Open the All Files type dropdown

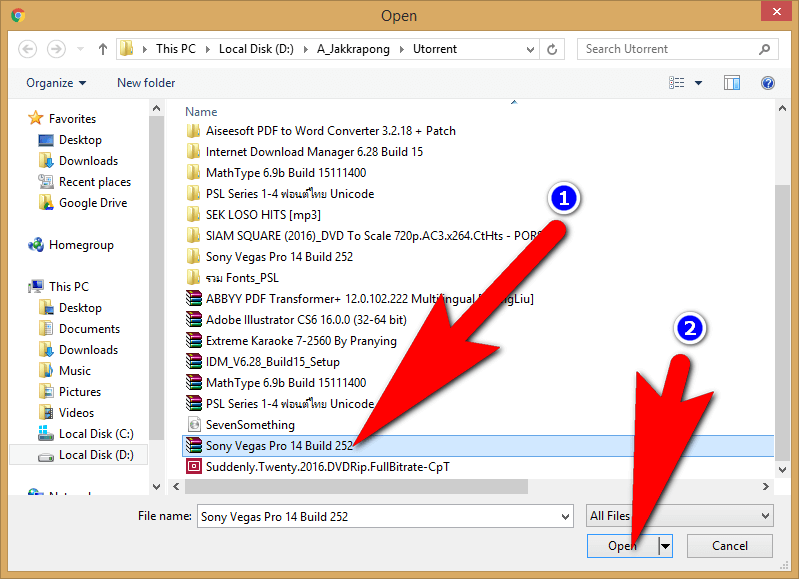click(x=679, y=516)
